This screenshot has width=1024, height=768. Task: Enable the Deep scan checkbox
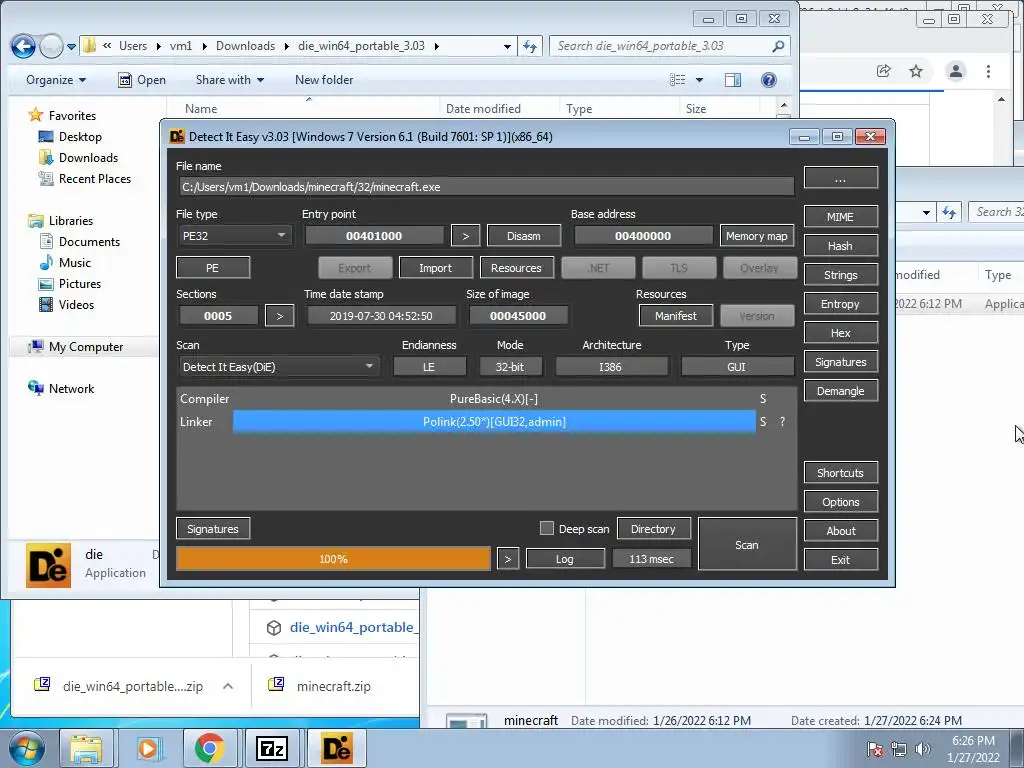[x=547, y=528]
